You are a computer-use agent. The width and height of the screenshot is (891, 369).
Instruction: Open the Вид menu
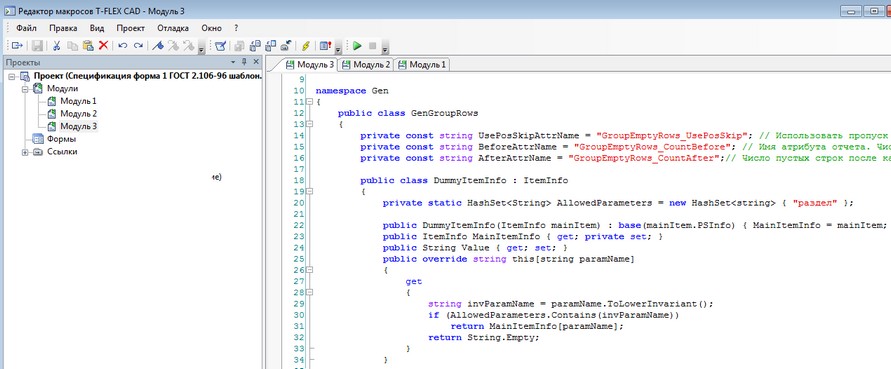pyautogui.click(x=97, y=28)
